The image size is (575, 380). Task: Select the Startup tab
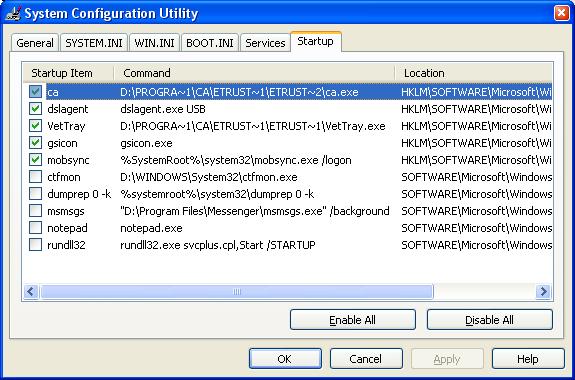click(x=315, y=41)
